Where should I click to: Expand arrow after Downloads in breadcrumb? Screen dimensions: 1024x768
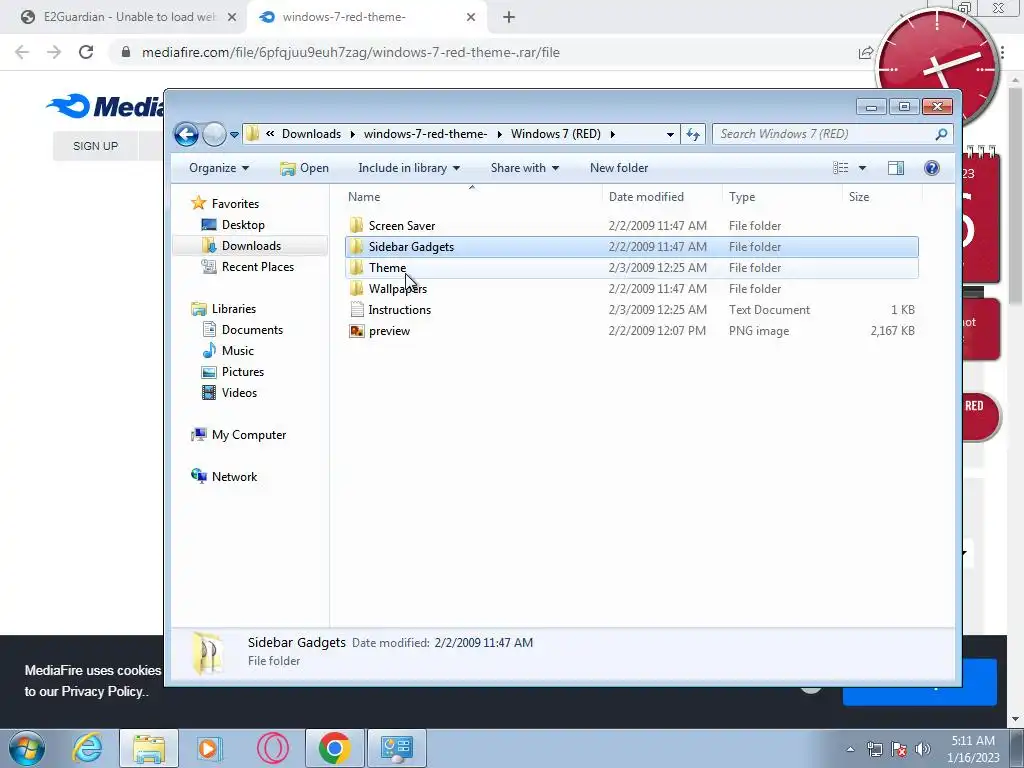click(x=353, y=134)
